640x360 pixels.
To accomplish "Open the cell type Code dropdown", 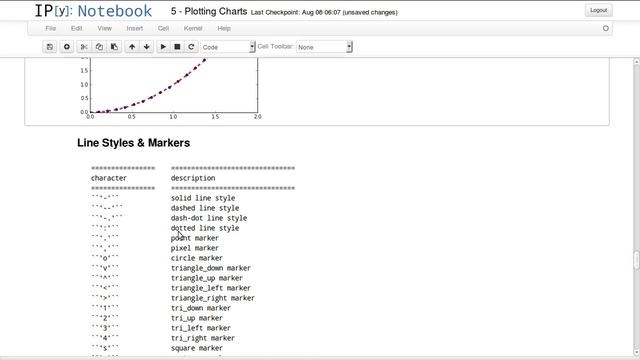I will 228,47.
